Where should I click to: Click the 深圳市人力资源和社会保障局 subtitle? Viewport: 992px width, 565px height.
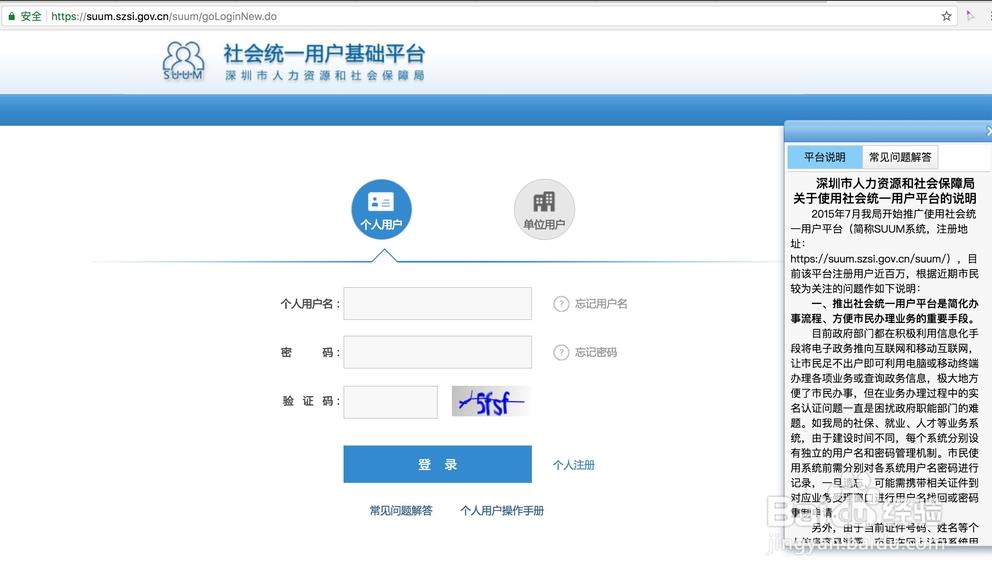[325, 75]
